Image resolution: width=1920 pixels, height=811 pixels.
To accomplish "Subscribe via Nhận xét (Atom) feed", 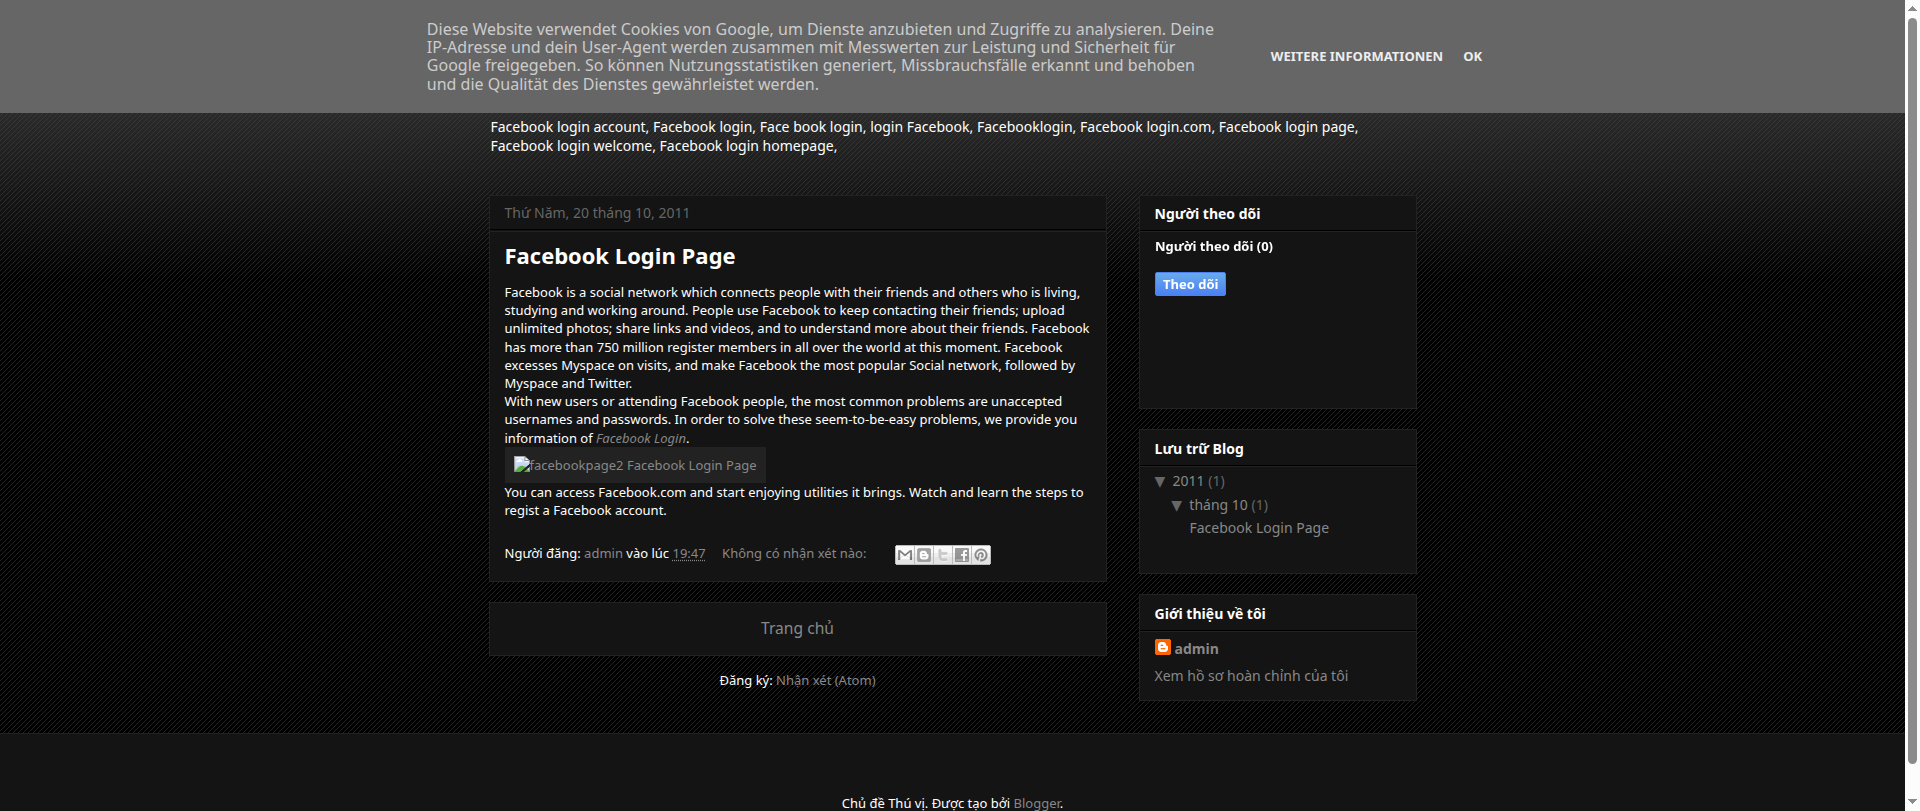I will coord(825,681).
